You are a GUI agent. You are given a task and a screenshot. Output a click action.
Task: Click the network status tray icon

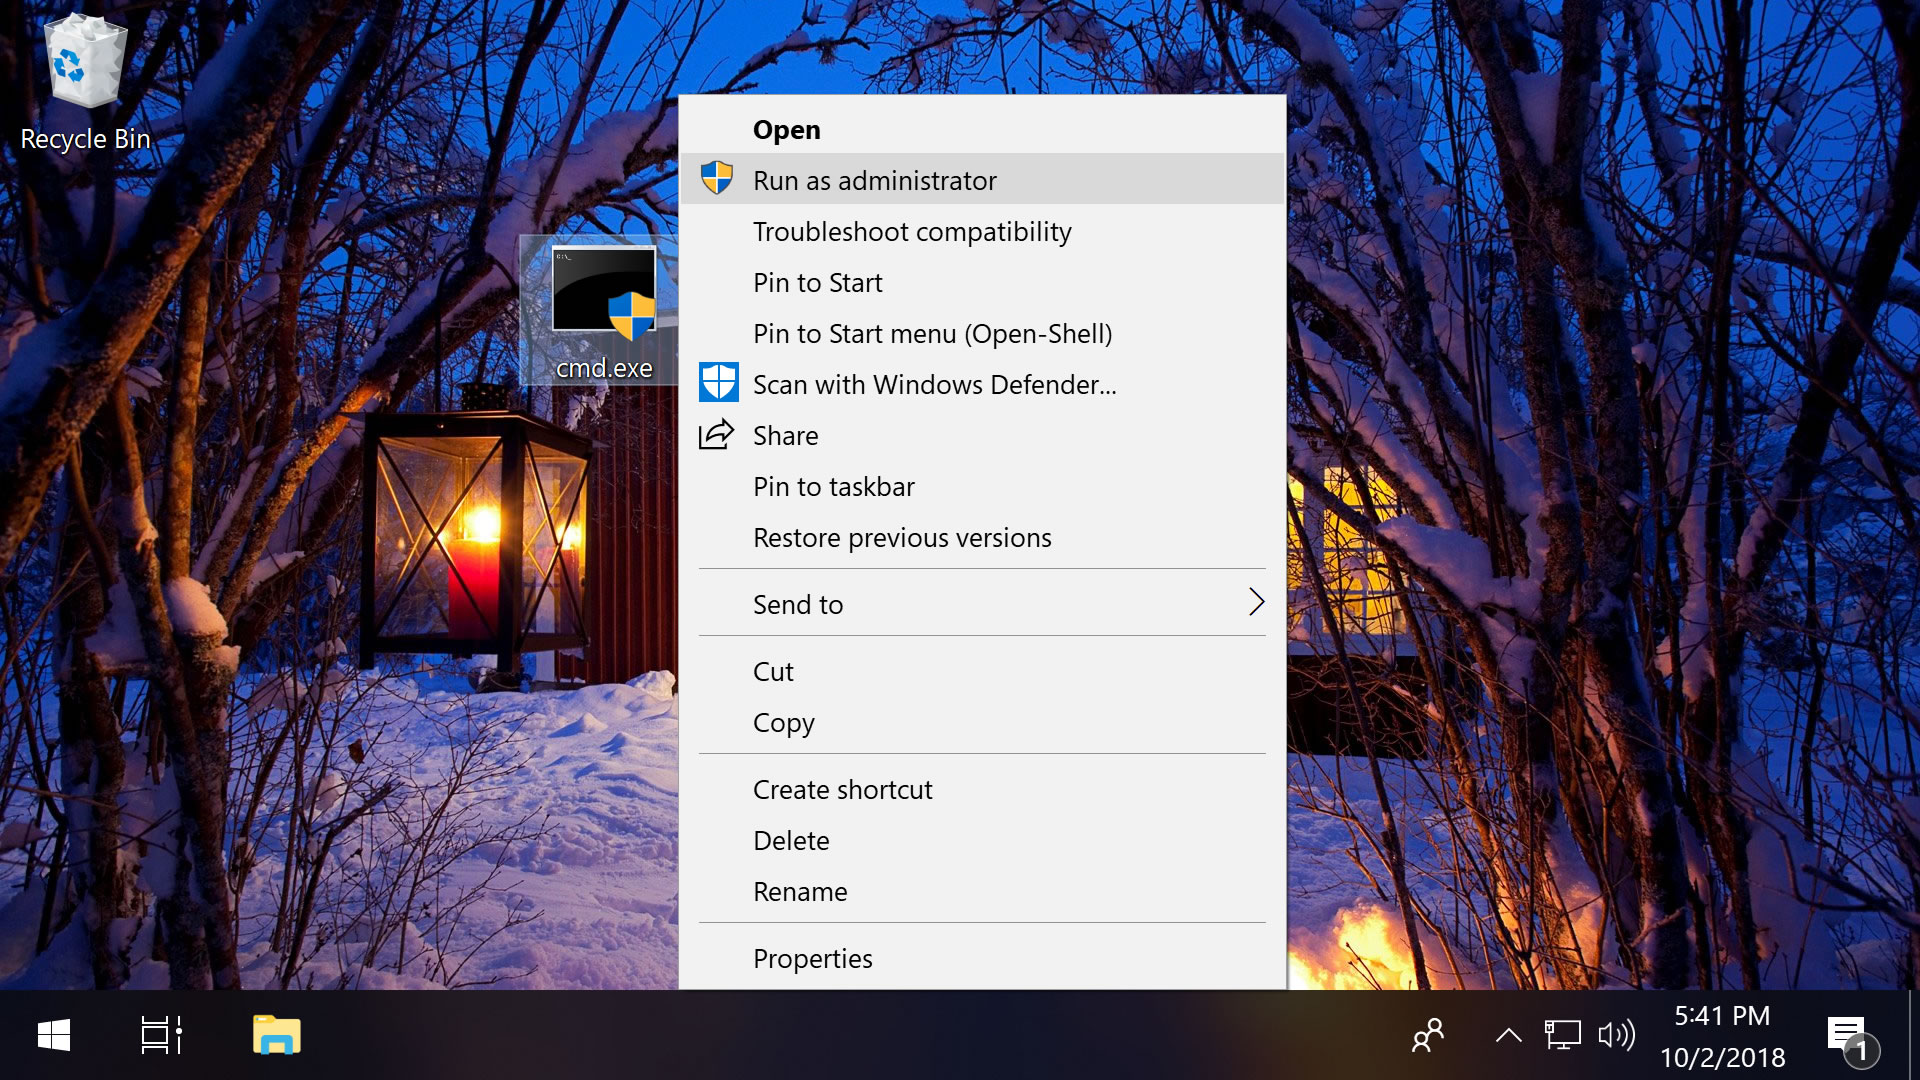pyautogui.click(x=1562, y=1035)
